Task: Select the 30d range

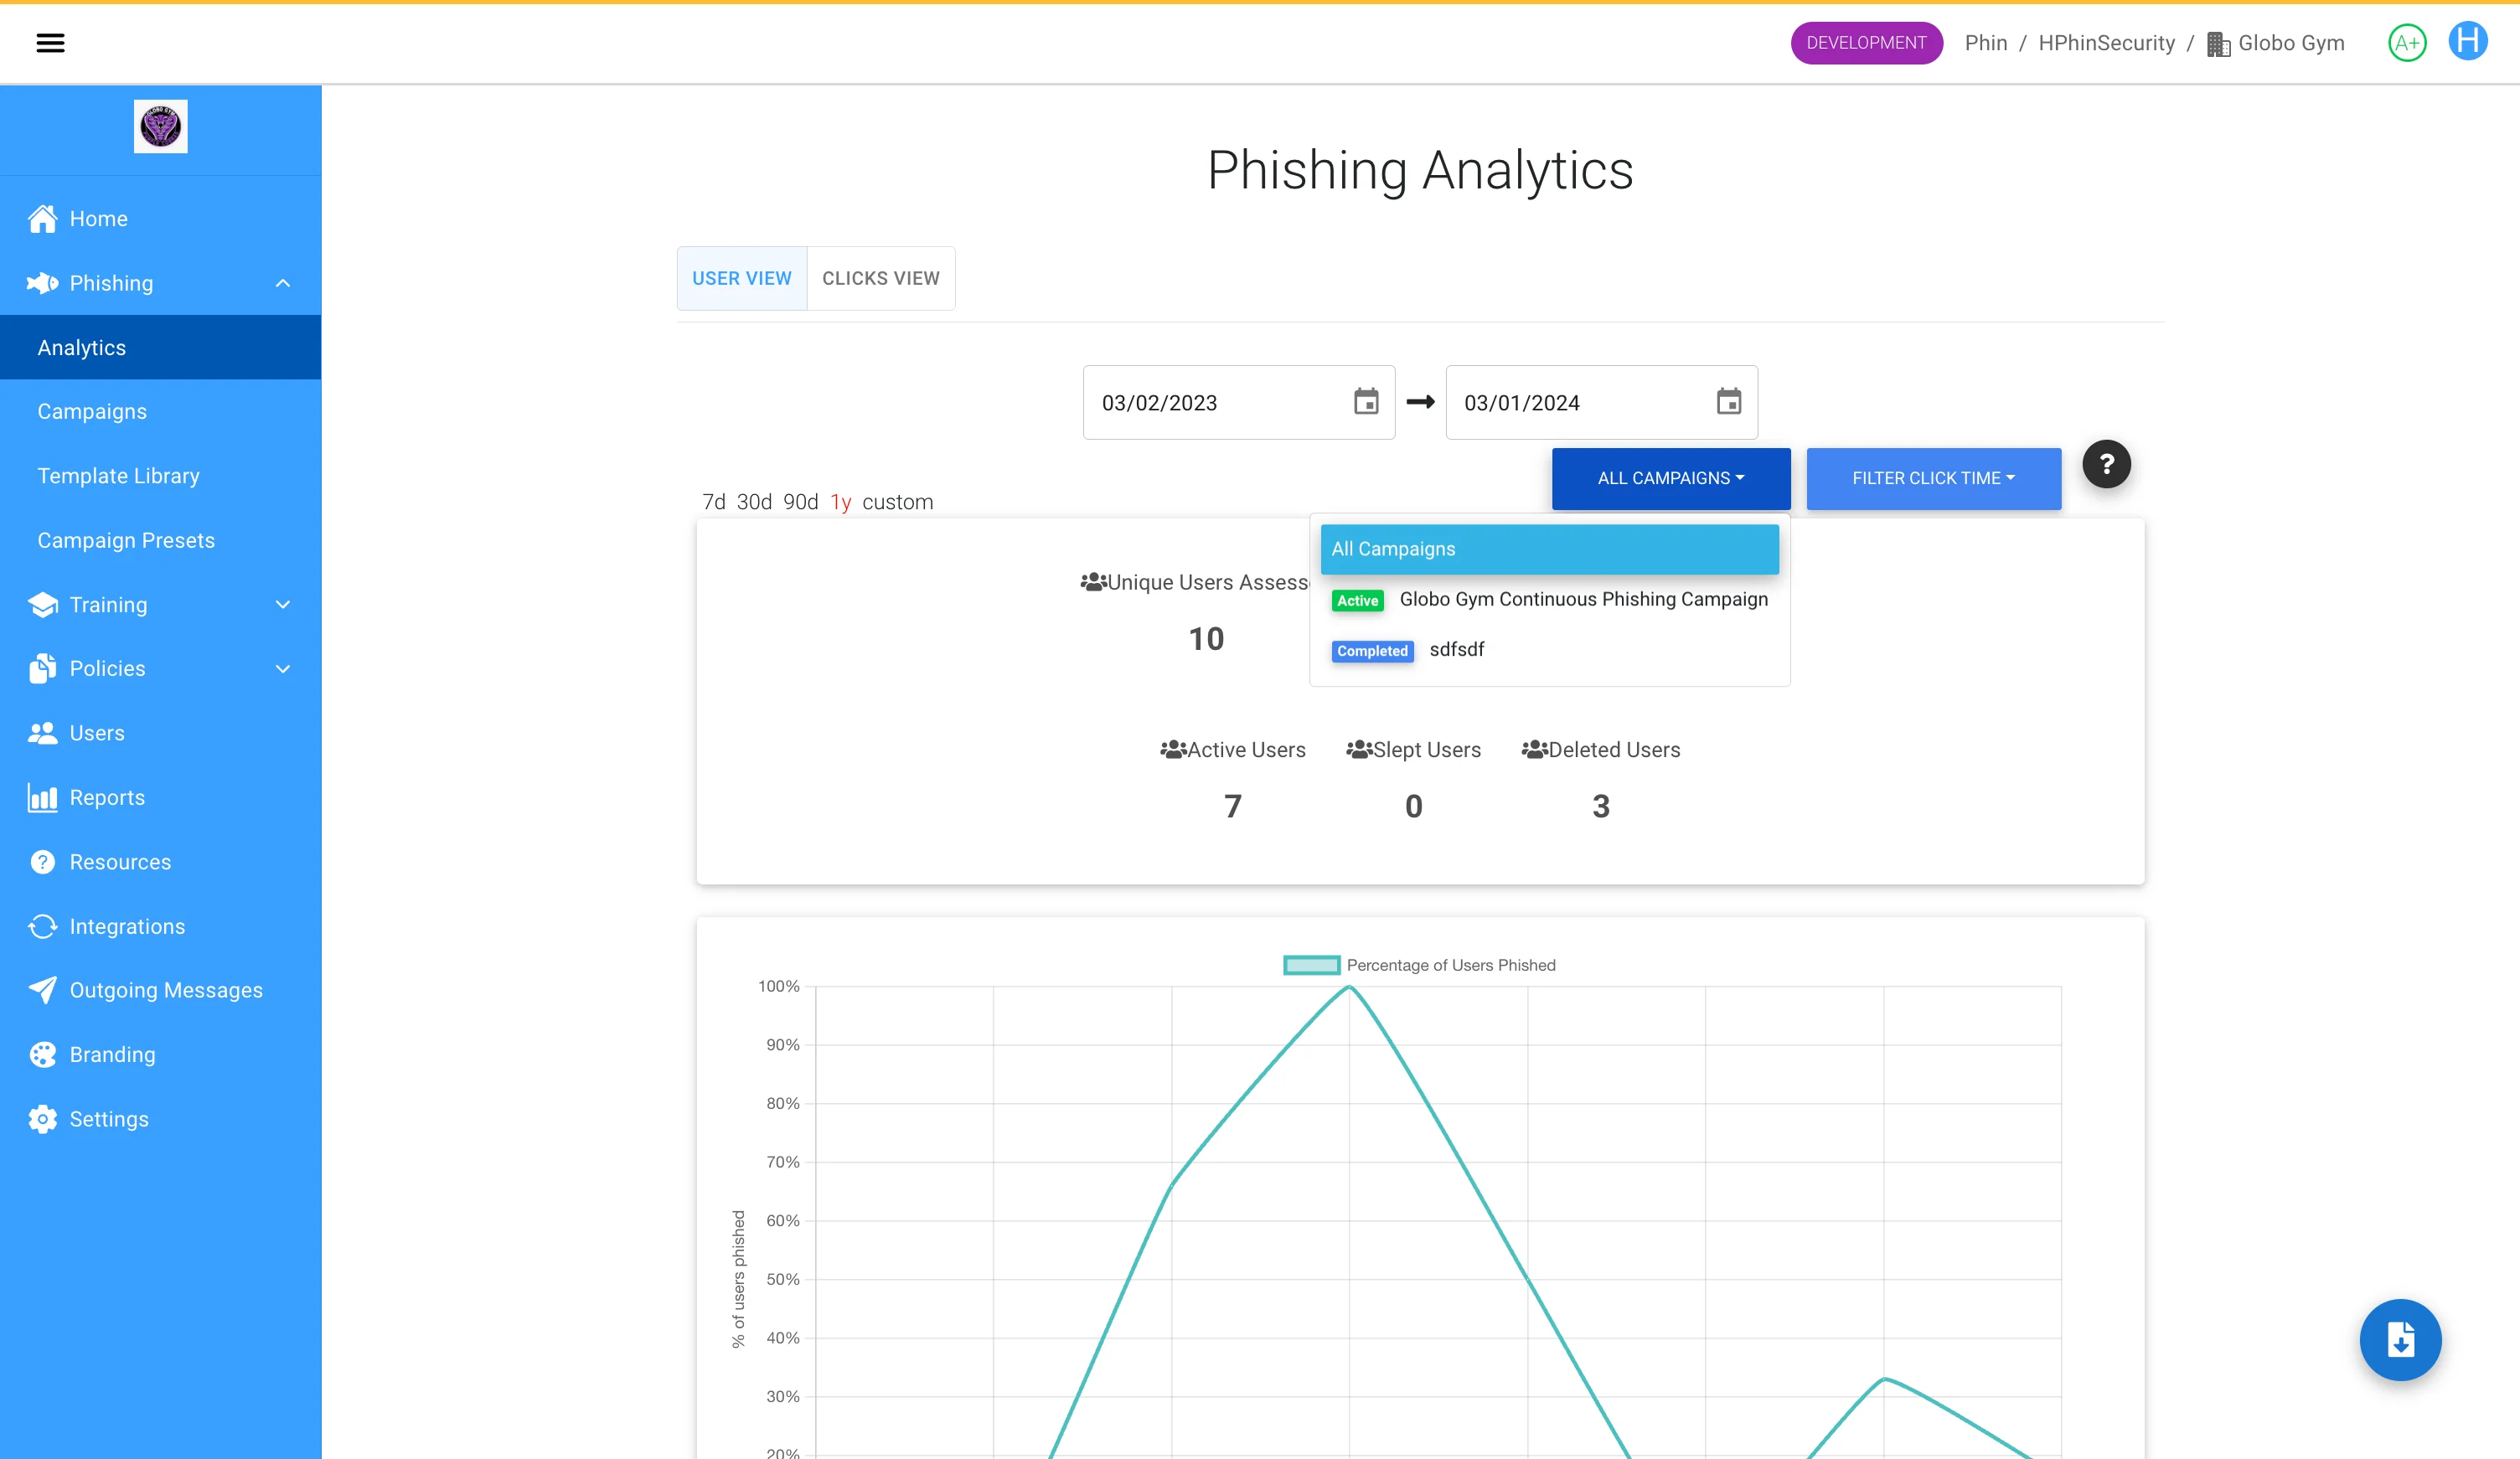Action: 754,502
